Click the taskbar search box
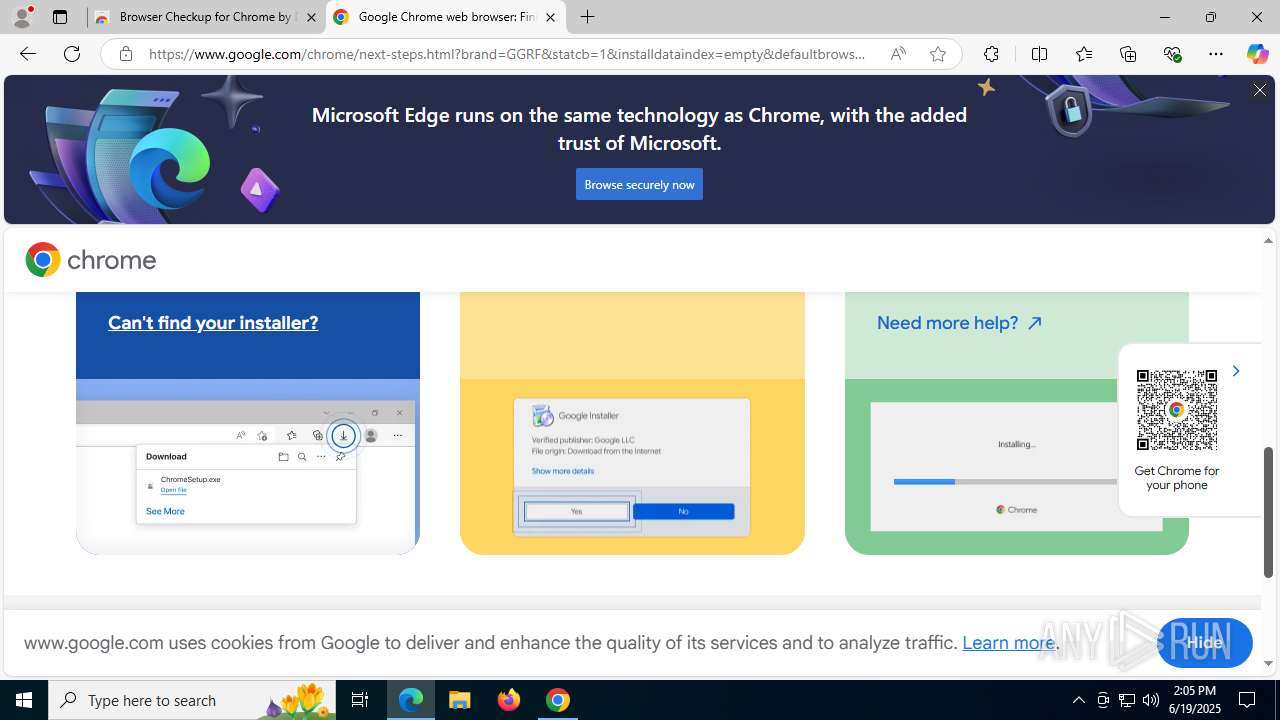1280x720 pixels. [192, 700]
